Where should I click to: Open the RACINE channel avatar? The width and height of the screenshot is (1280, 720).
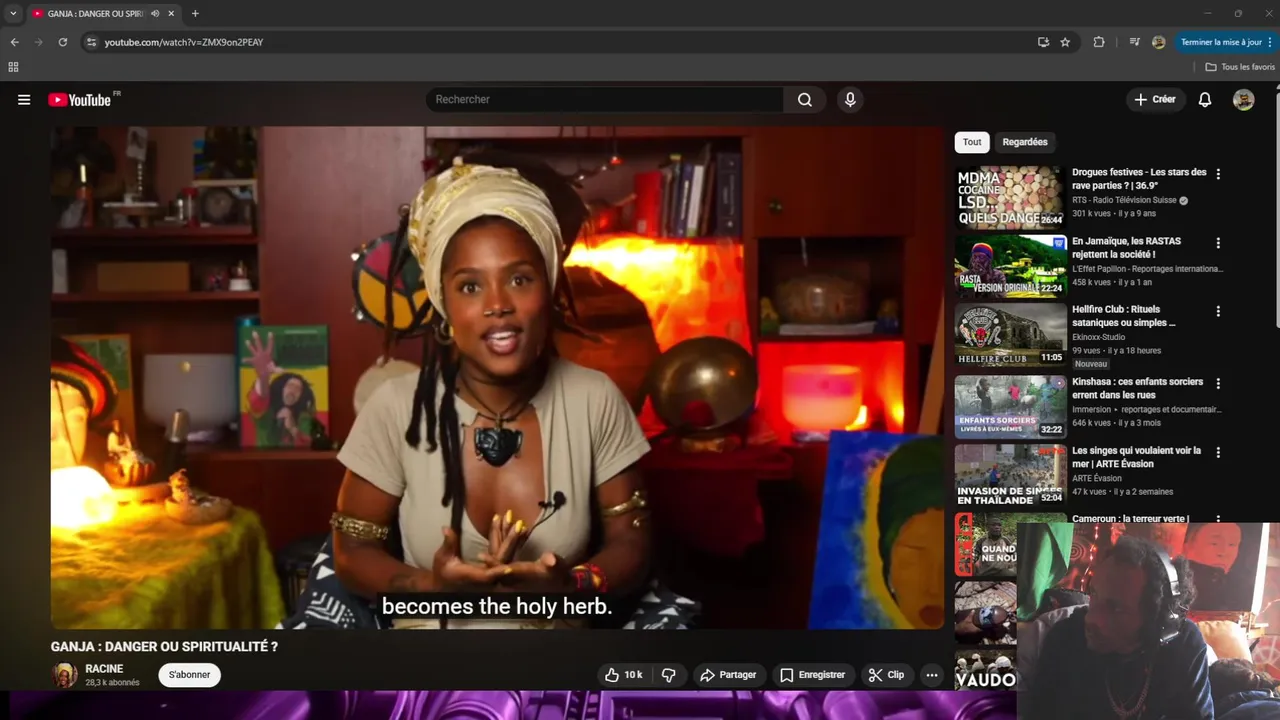click(65, 675)
